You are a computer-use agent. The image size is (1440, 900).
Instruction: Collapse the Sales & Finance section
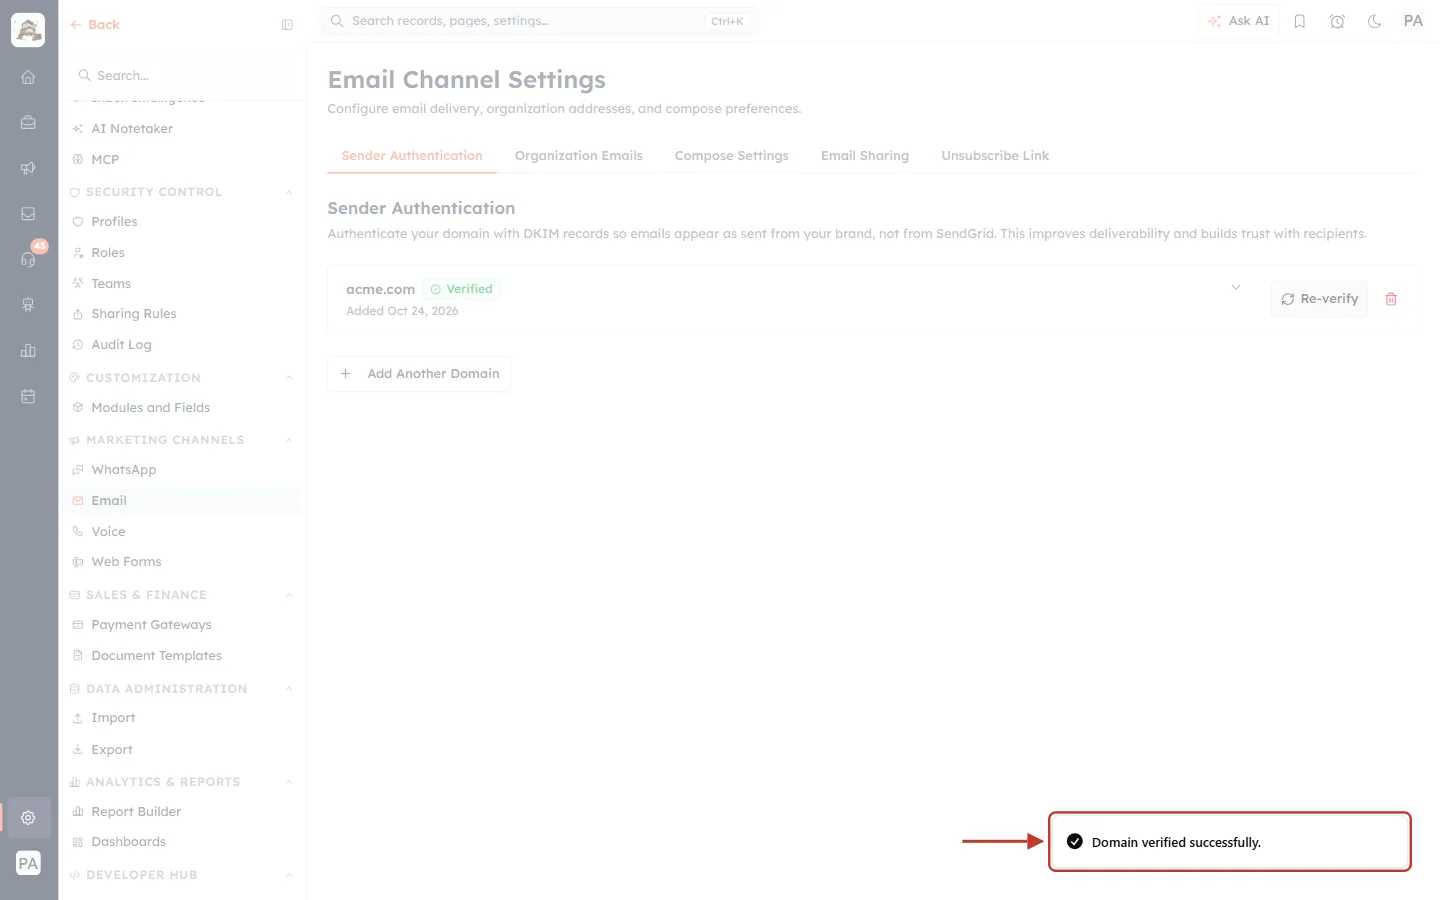pyautogui.click(x=289, y=595)
